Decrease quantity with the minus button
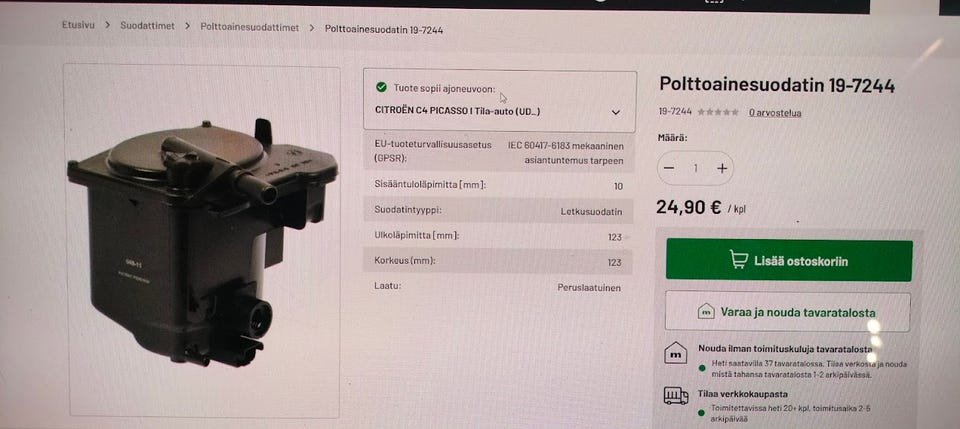960x429 pixels. pyautogui.click(x=669, y=168)
